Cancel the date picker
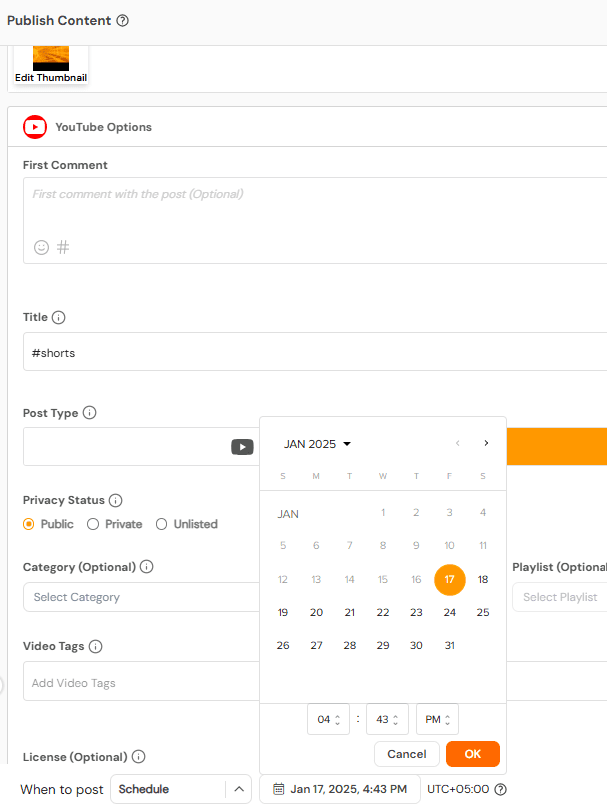Screen dimensions: 607x807 (x=406, y=754)
